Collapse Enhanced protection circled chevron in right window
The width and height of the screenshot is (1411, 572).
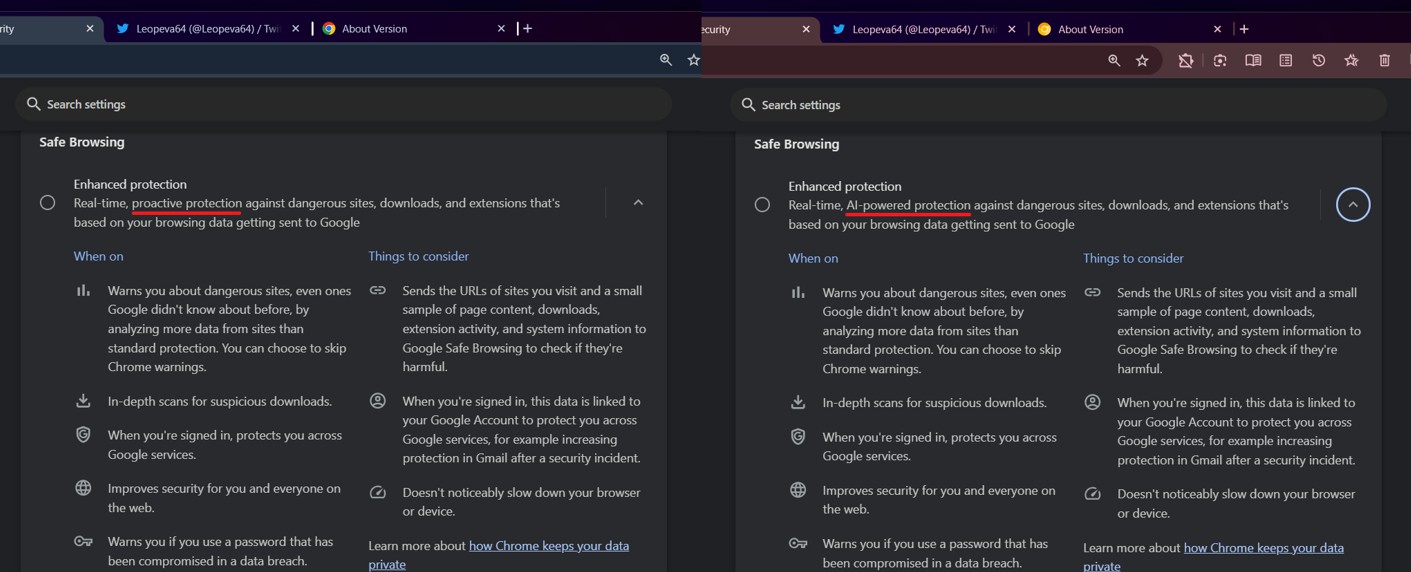1353,205
